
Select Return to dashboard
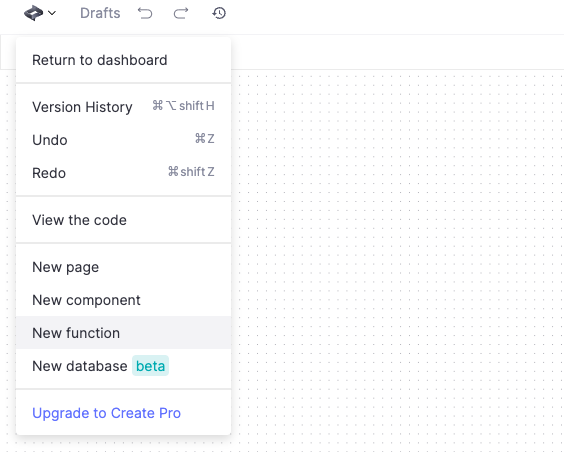pyautogui.click(x=123, y=60)
